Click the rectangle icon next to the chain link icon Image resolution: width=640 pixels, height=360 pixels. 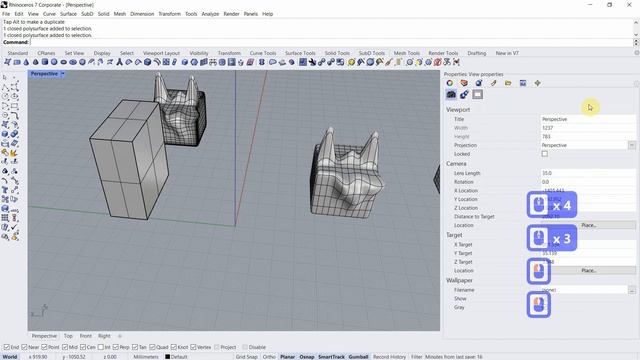(478, 95)
